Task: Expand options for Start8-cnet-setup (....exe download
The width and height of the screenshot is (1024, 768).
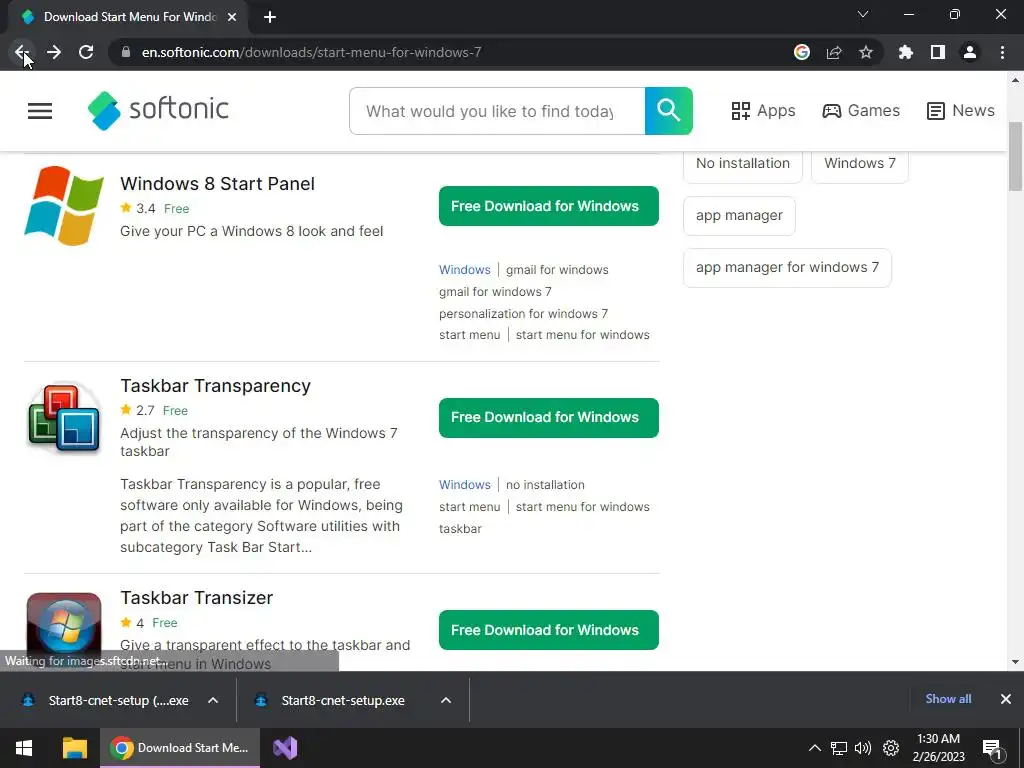Action: point(213,700)
